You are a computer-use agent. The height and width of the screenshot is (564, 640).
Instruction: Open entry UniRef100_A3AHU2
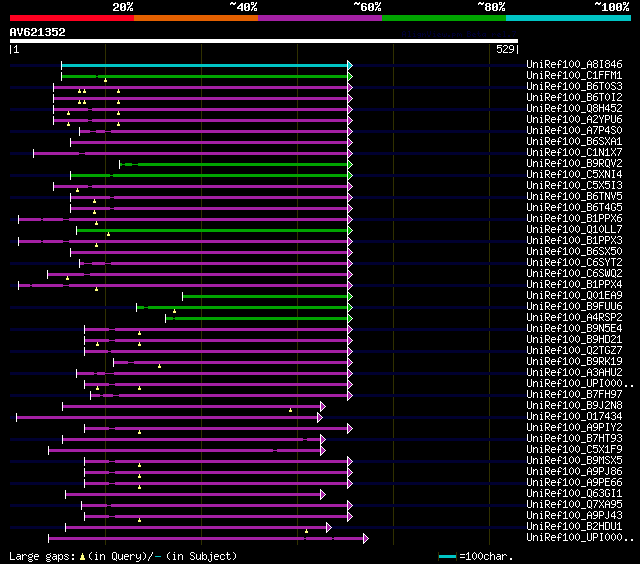click(x=574, y=373)
